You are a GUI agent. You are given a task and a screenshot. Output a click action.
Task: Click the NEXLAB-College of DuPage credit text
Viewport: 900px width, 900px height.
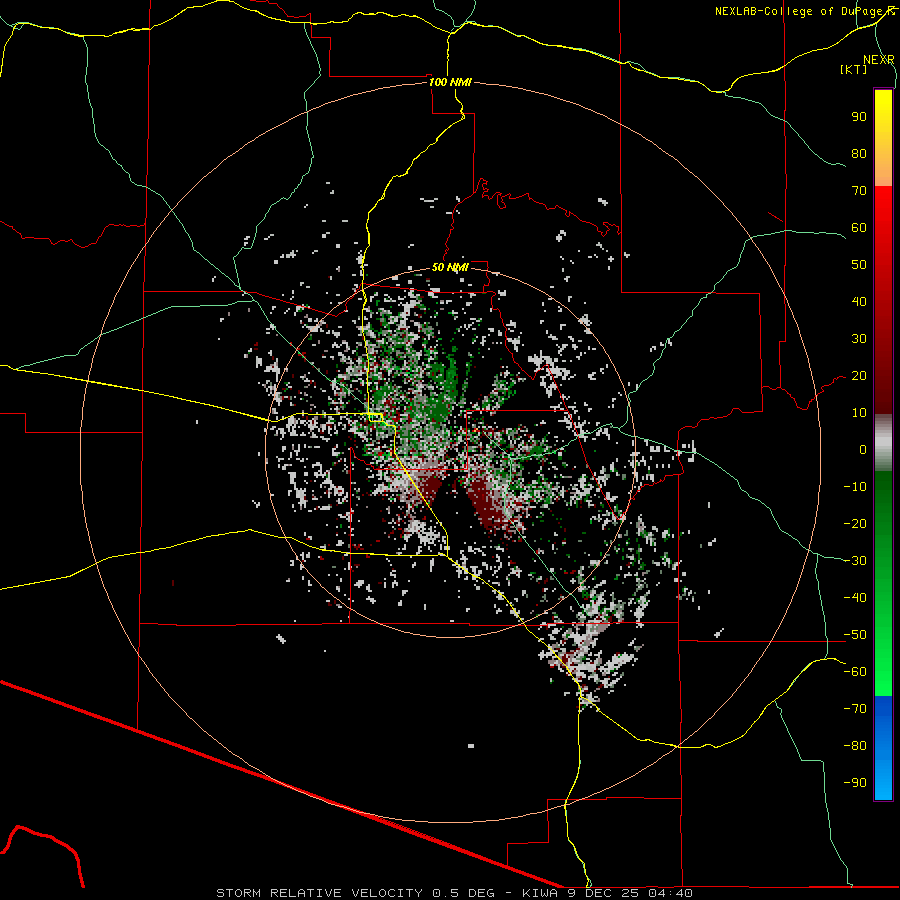coord(805,11)
